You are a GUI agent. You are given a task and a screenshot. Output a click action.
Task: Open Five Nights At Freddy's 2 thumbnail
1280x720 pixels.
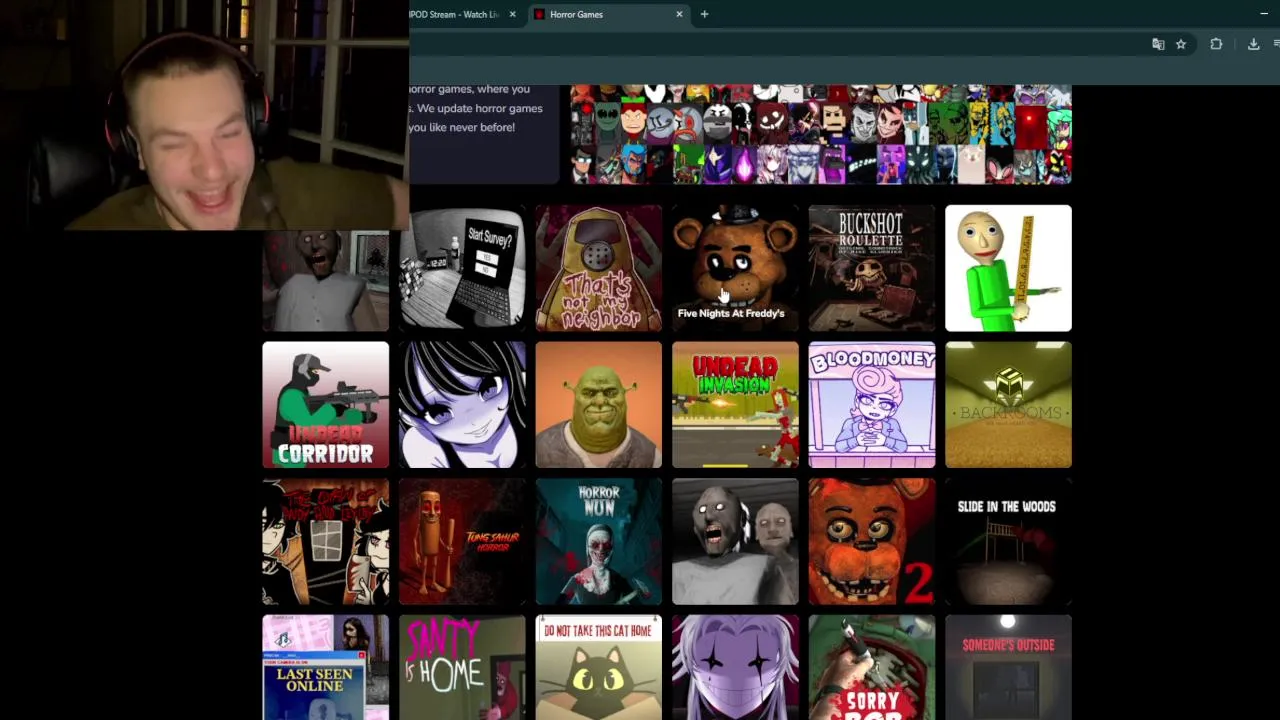tap(872, 542)
